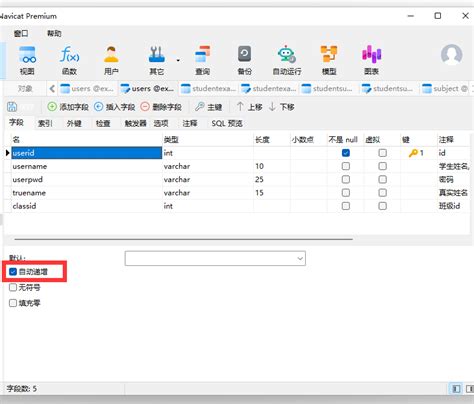Open the 图表 (Charts) icon
Image resolution: width=474 pixels, height=404 pixels.
coord(371,60)
